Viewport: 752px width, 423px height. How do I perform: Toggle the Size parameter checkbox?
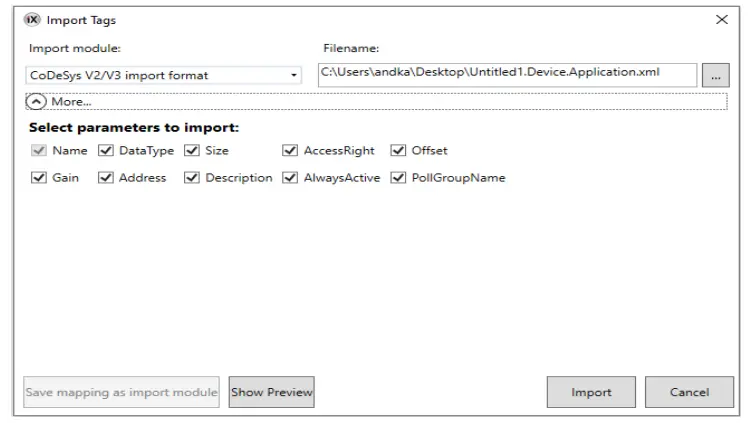point(192,151)
